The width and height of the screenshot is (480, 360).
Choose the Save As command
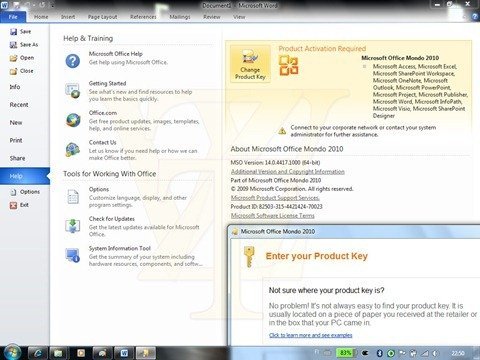24,45
